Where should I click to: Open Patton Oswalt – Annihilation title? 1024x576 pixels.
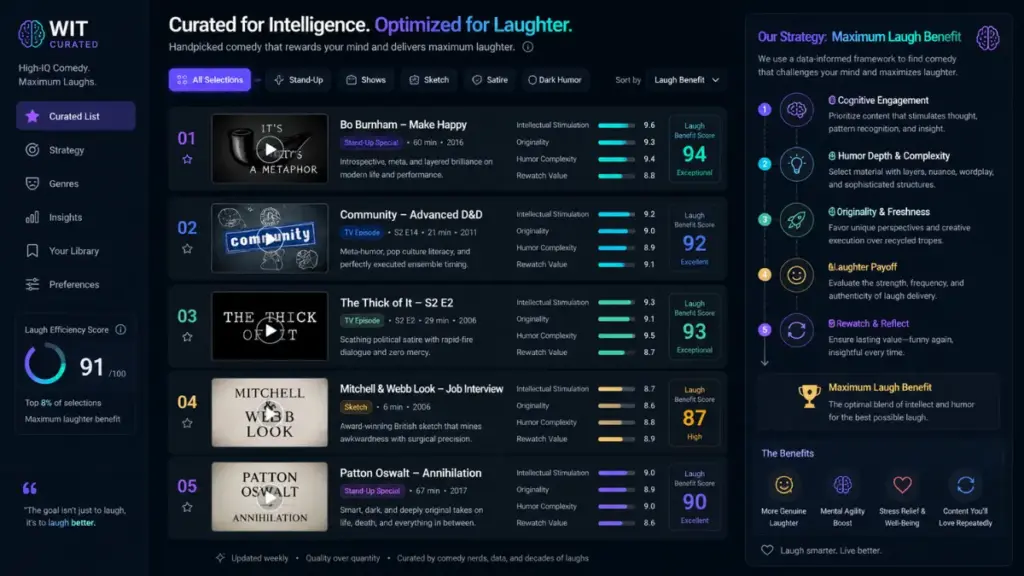410,473
